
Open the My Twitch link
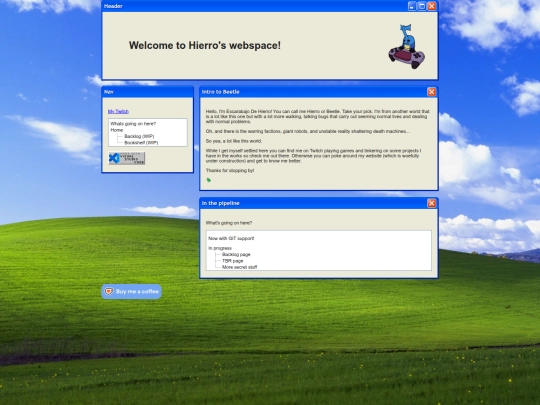tap(118, 111)
